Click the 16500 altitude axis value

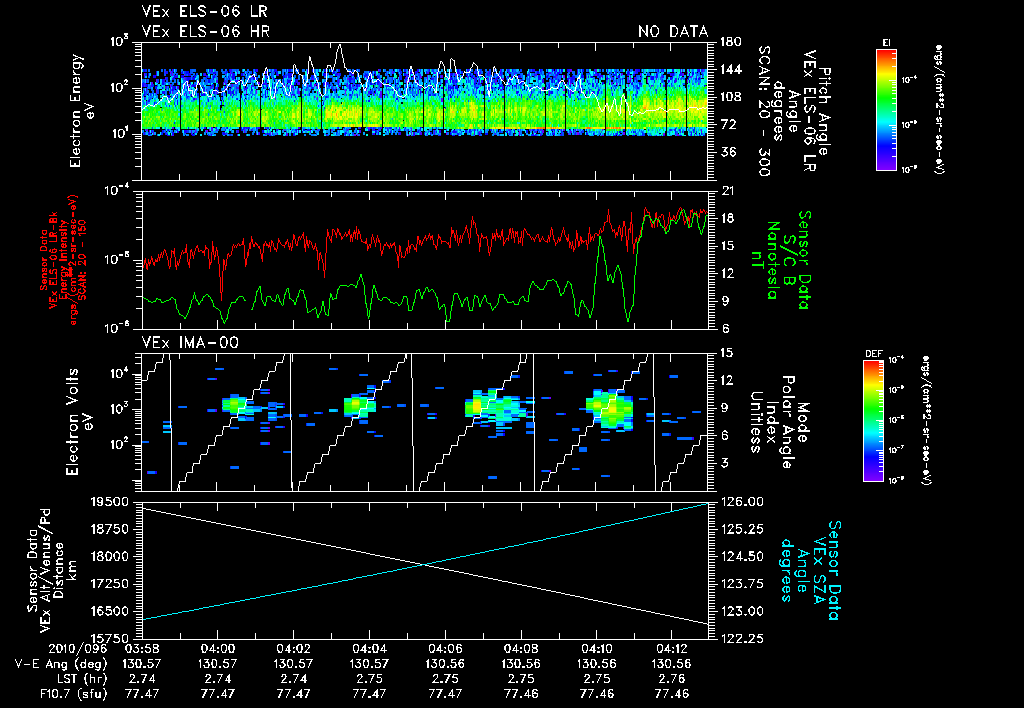click(x=112, y=611)
